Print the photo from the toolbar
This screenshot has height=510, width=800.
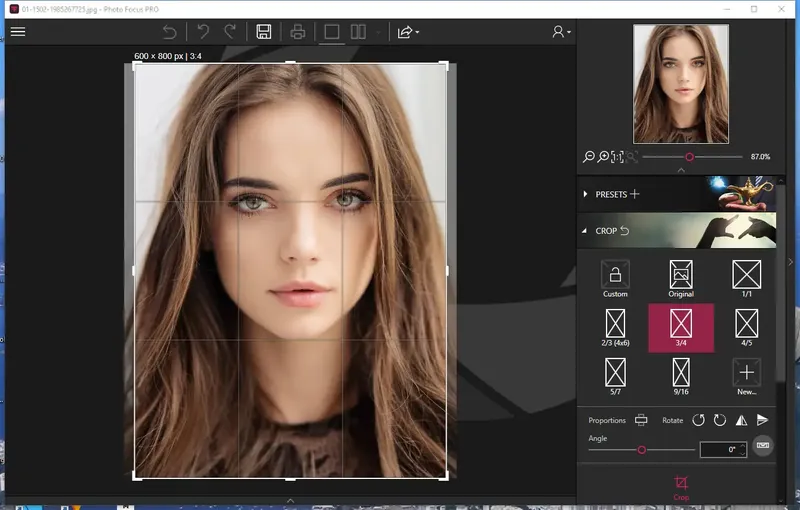297,32
